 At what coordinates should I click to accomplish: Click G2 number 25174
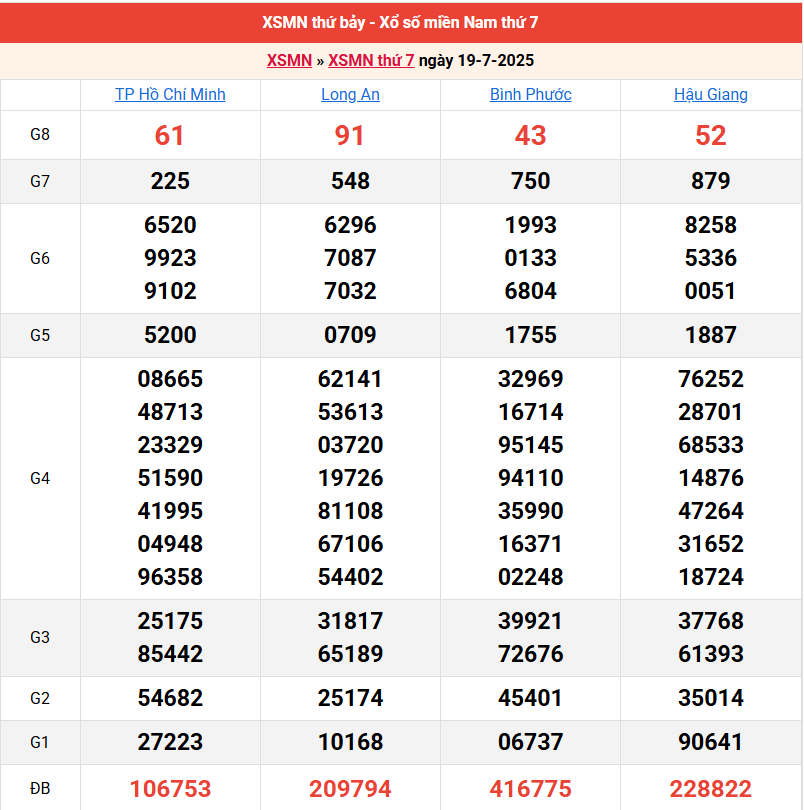[x=350, y=698]
